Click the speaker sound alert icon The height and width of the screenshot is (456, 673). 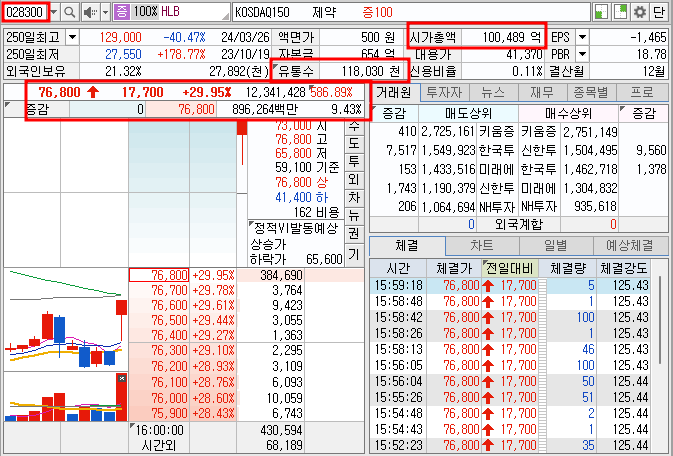pyautogui.click(x=90, y=12)
